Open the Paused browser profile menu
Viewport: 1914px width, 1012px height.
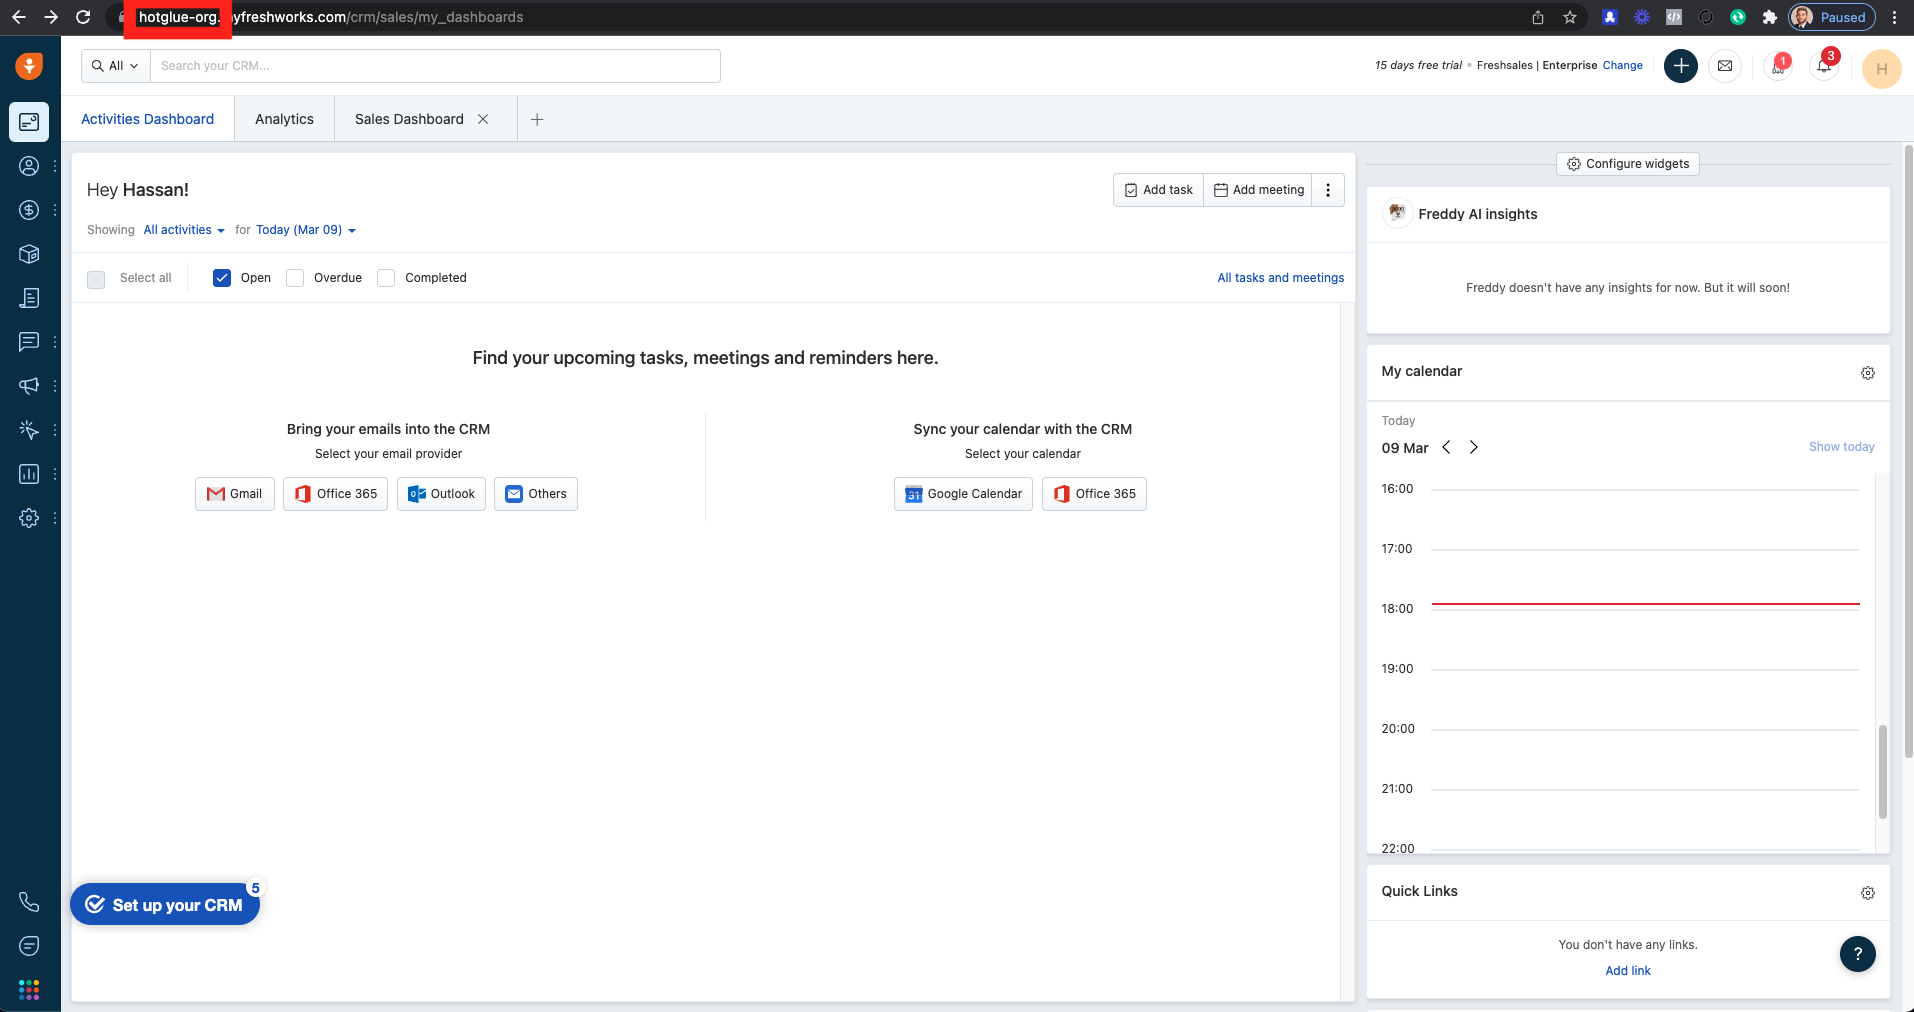click(1831, 17)
